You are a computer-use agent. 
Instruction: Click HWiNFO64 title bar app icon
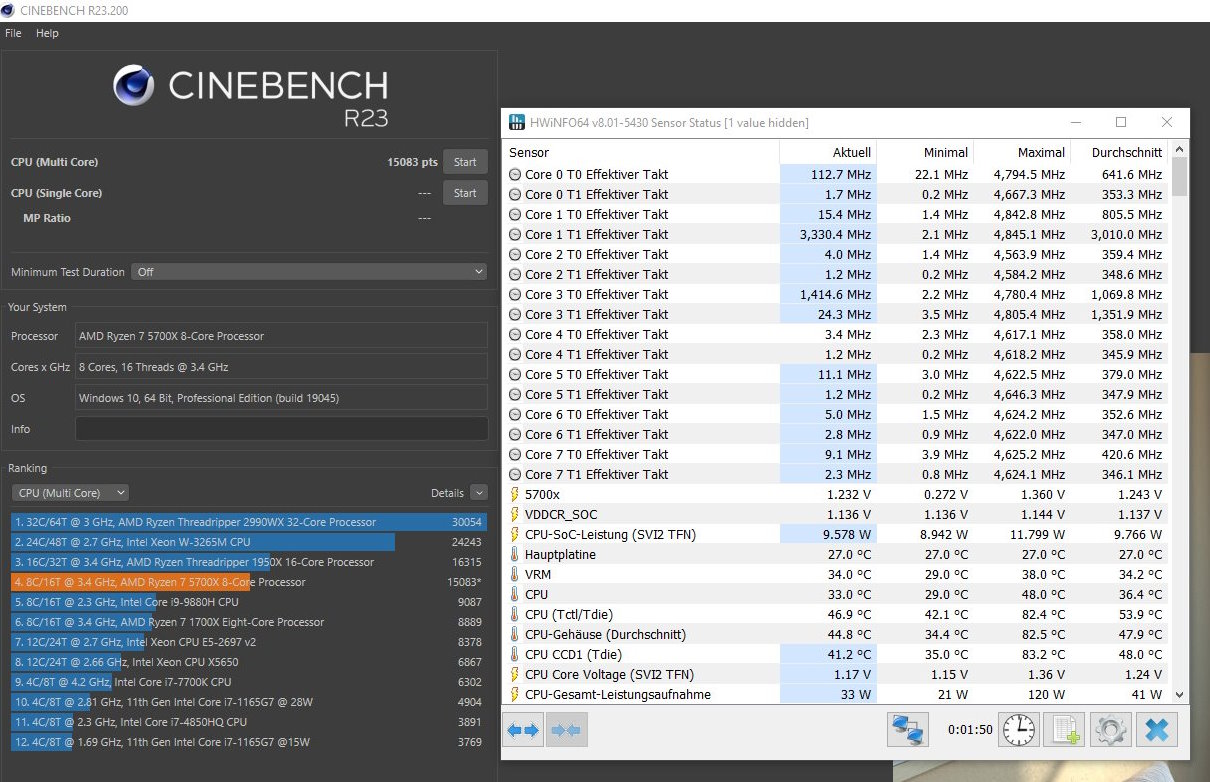click(x=517, y=122)
